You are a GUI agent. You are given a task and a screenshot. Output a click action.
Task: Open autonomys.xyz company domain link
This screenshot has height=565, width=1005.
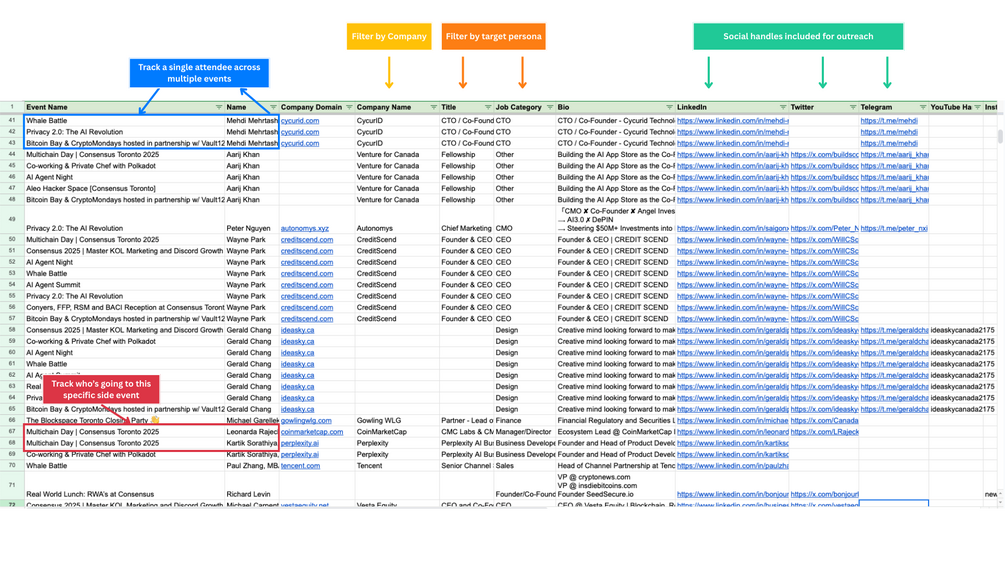[304, 228]
